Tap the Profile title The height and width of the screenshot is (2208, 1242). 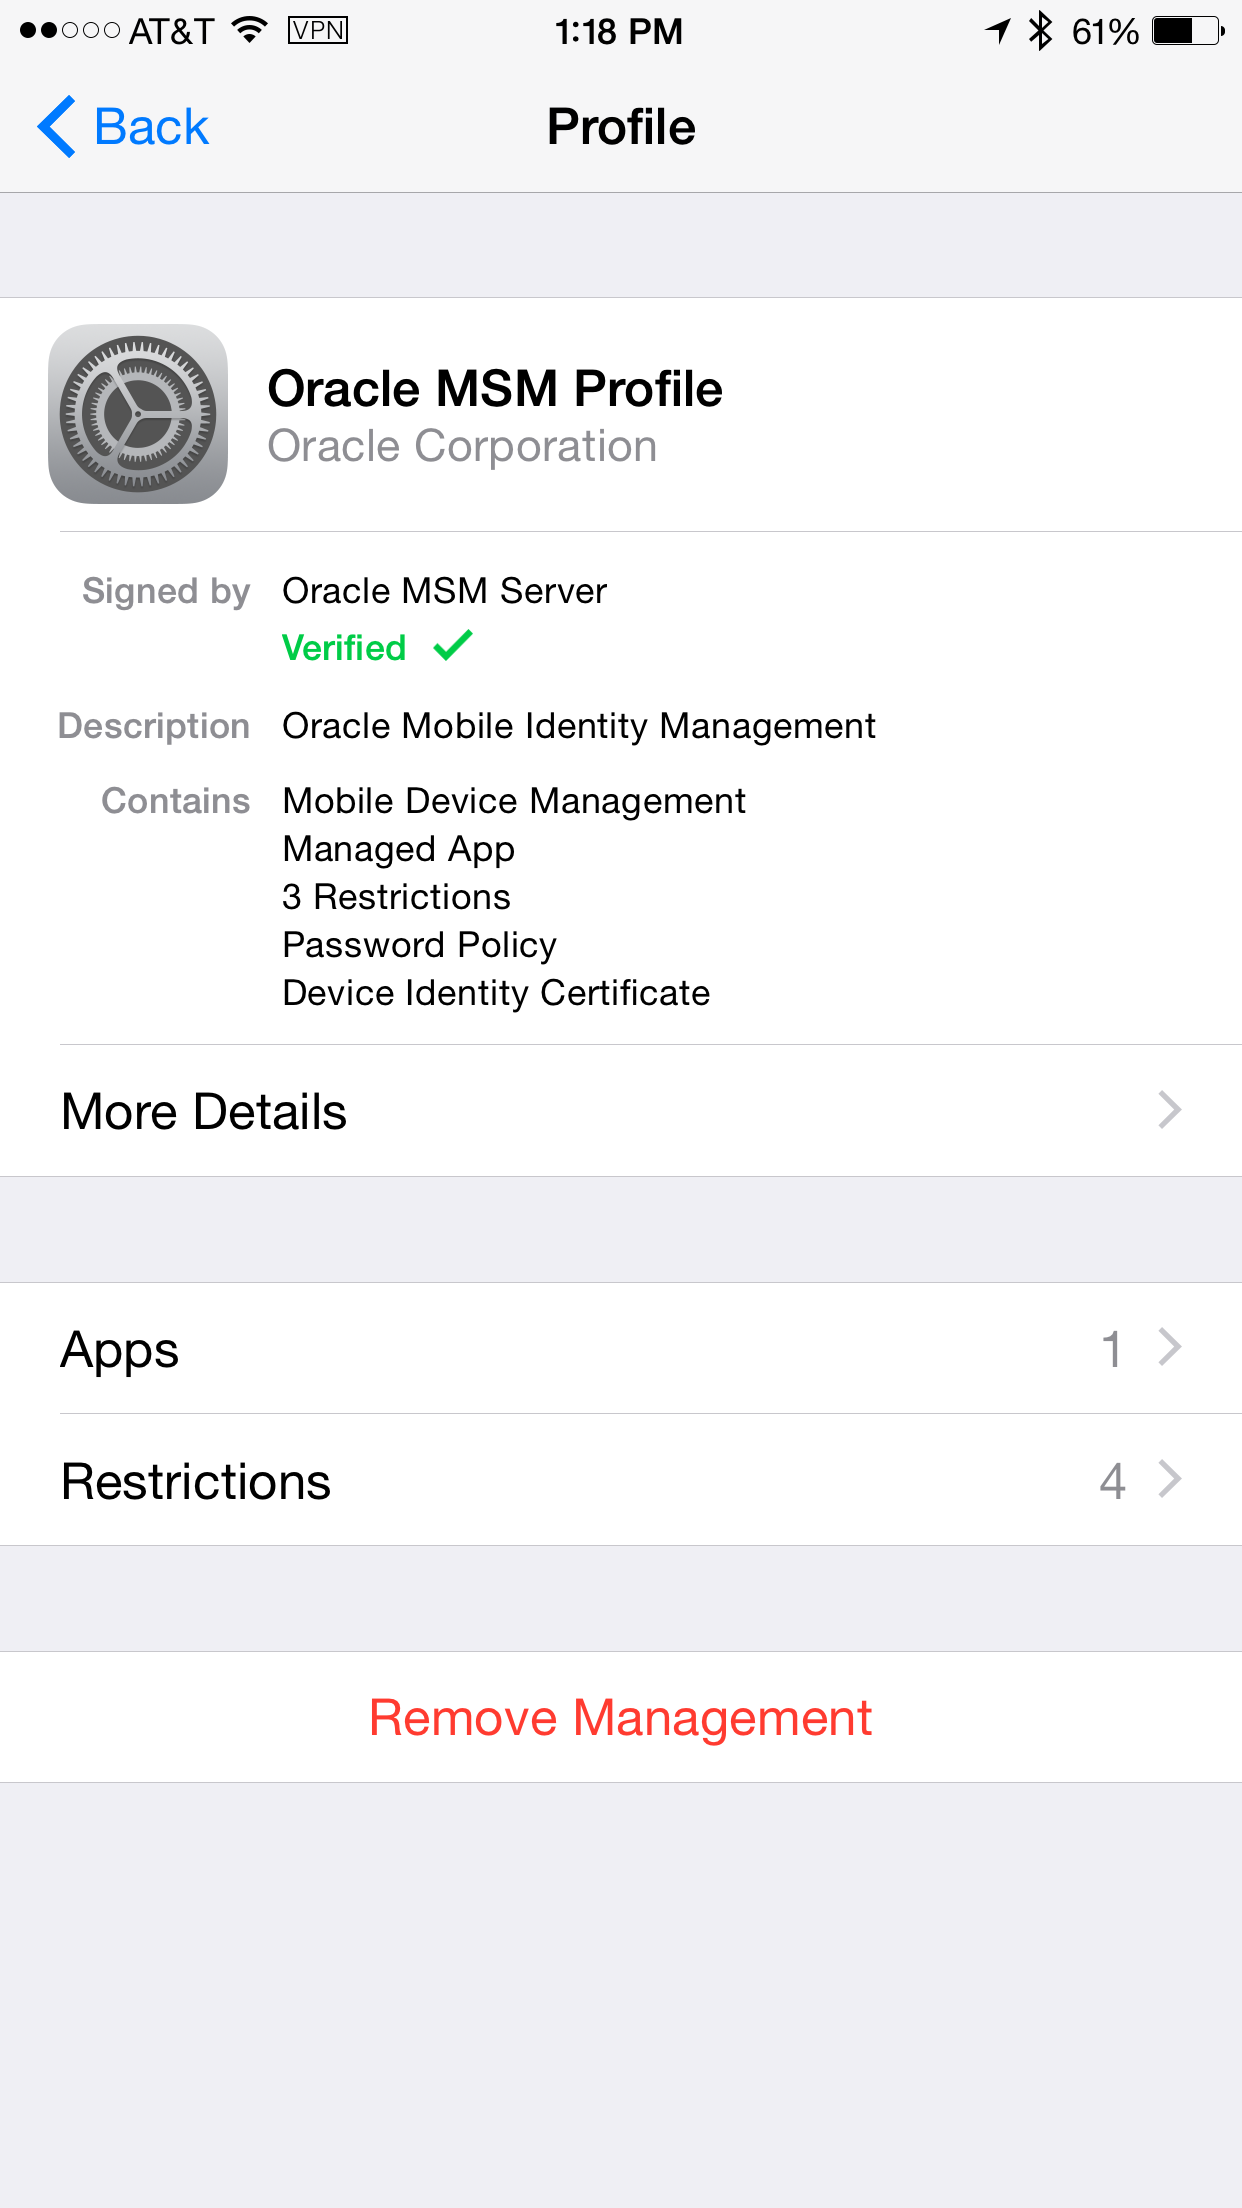621,127
